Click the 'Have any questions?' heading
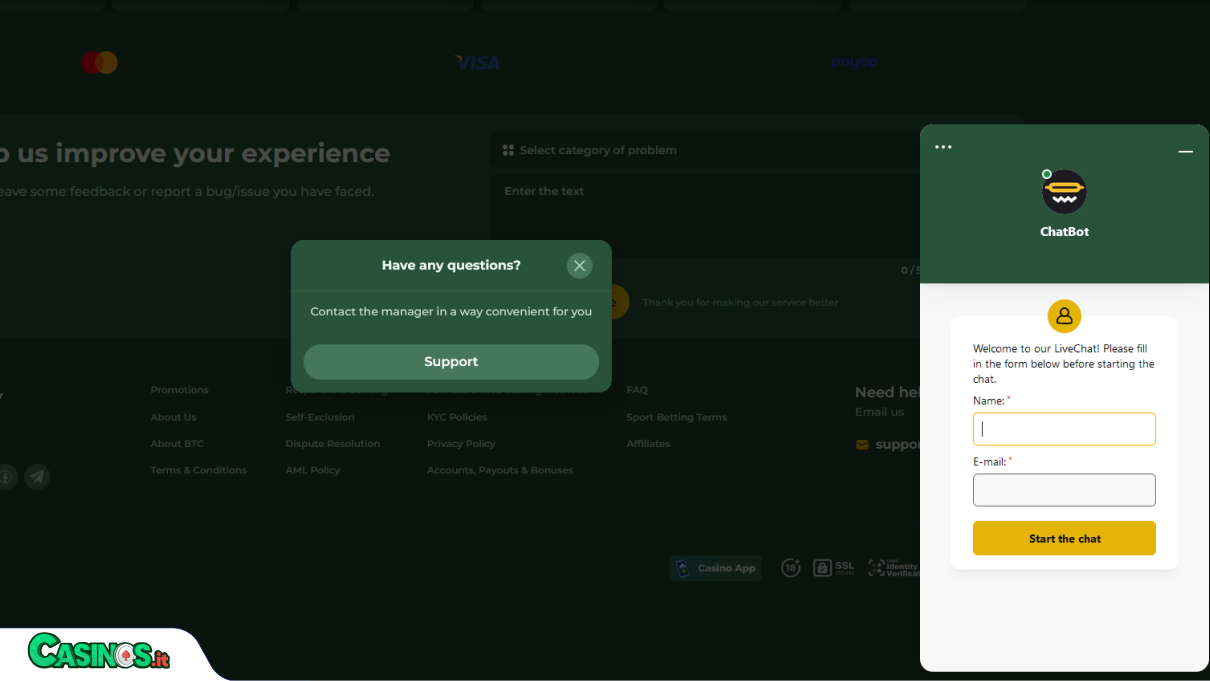Viewport: 1210px width, 681px height. [451, 265]
